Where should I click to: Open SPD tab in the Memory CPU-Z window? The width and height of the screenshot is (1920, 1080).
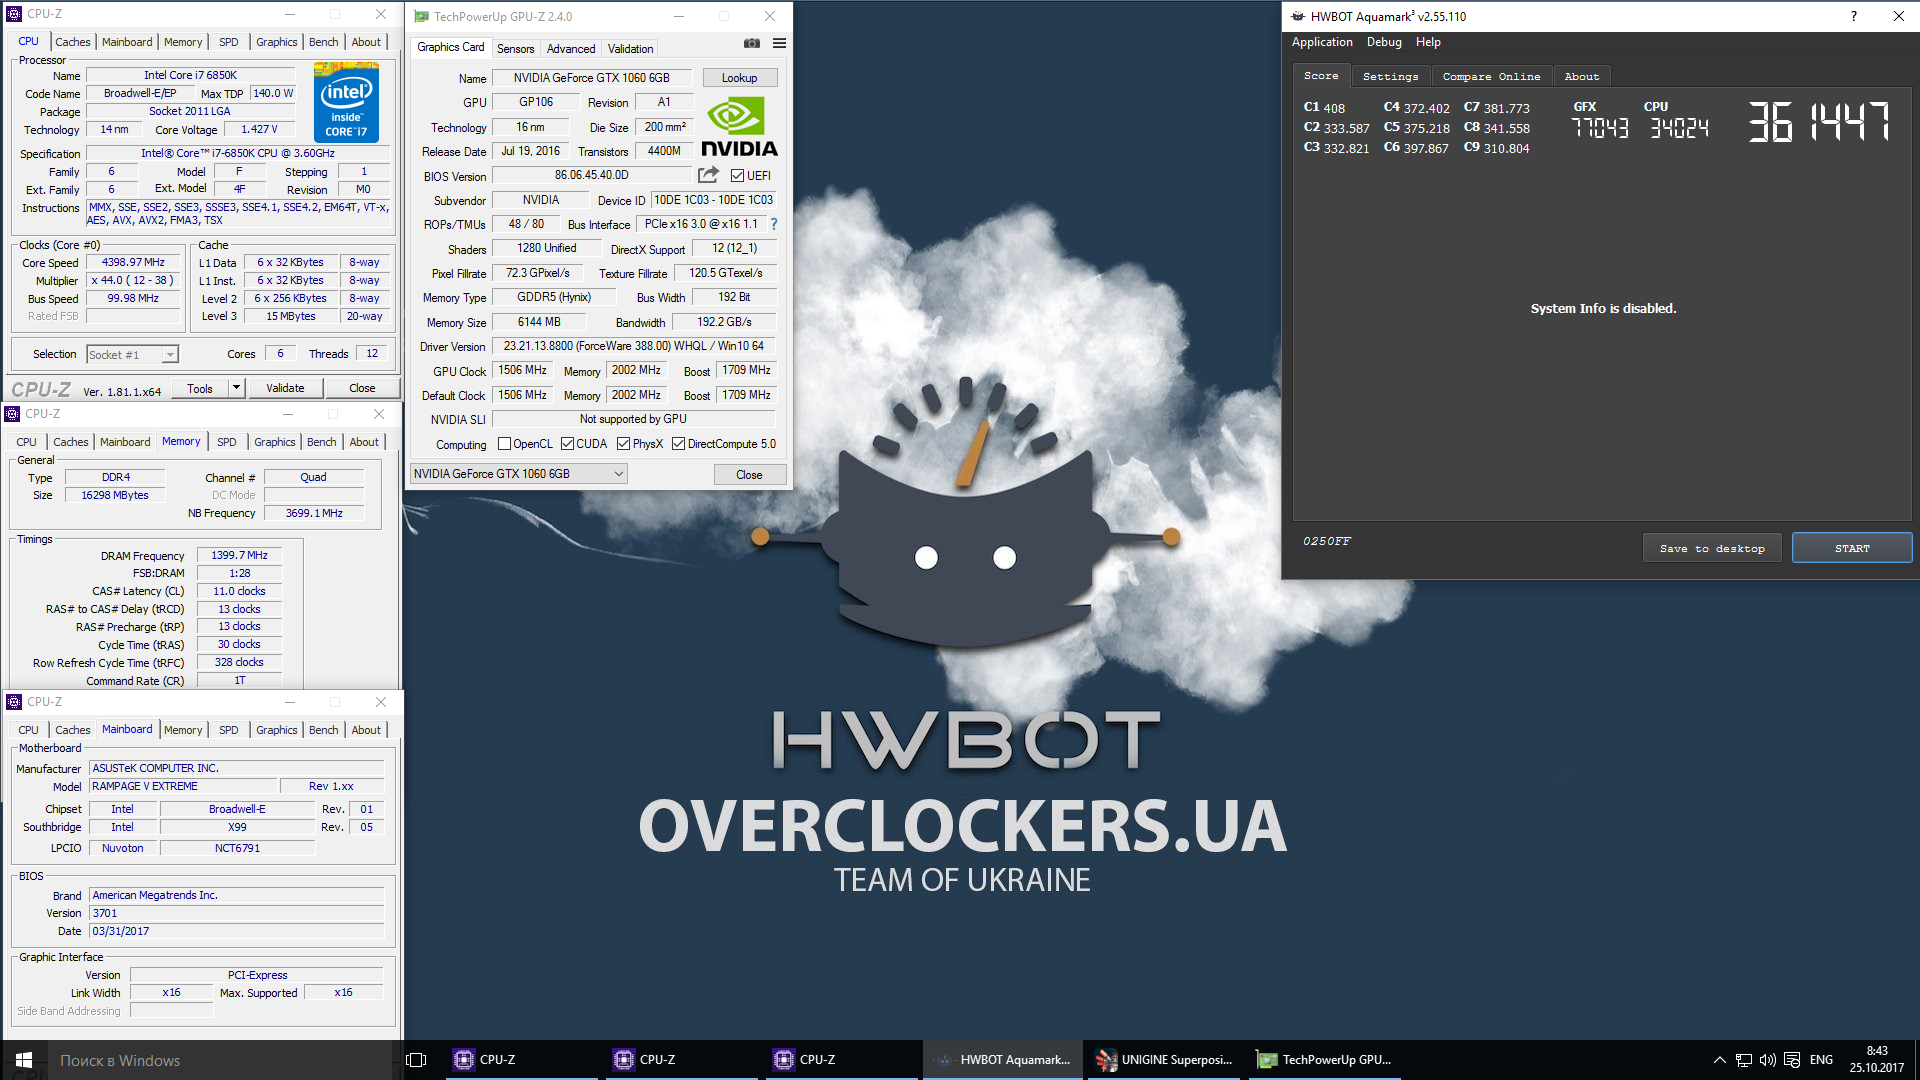[x=227, y=442]
